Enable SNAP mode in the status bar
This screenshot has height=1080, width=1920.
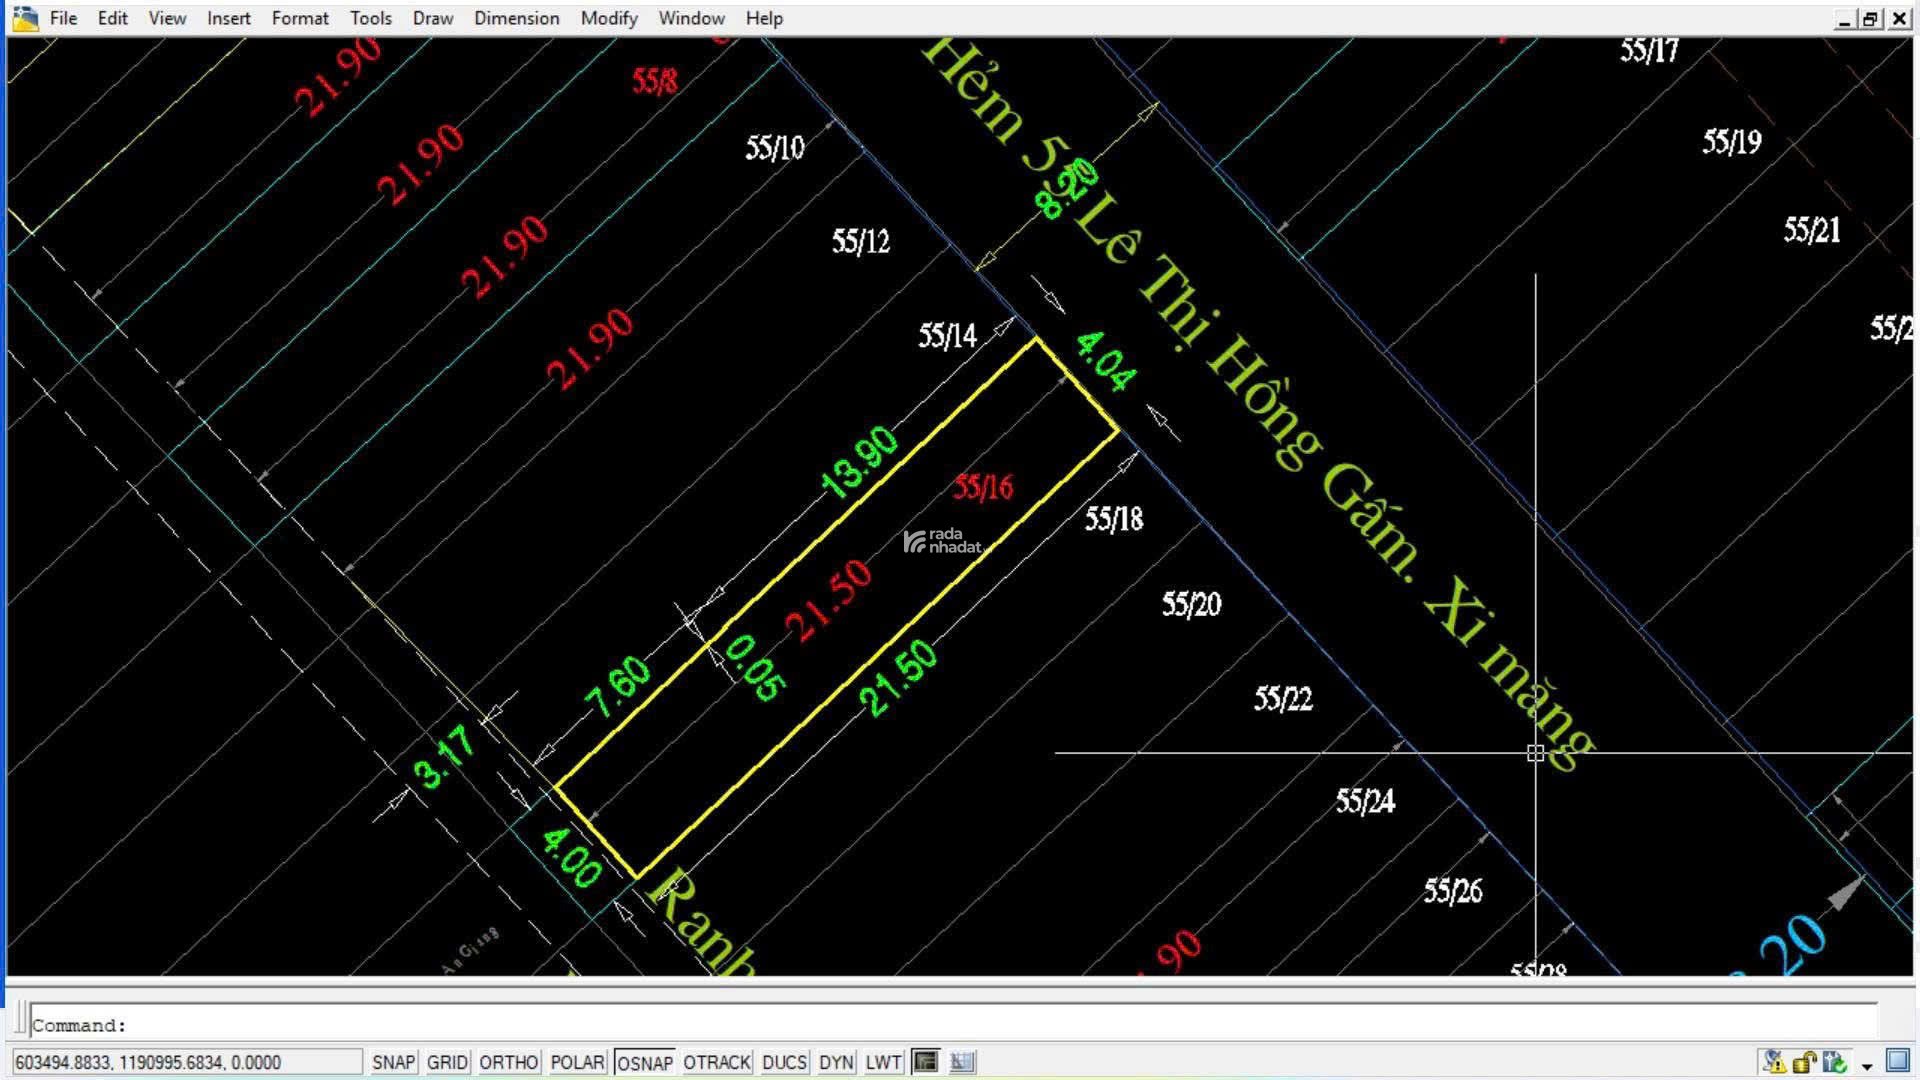point(392,1062)
